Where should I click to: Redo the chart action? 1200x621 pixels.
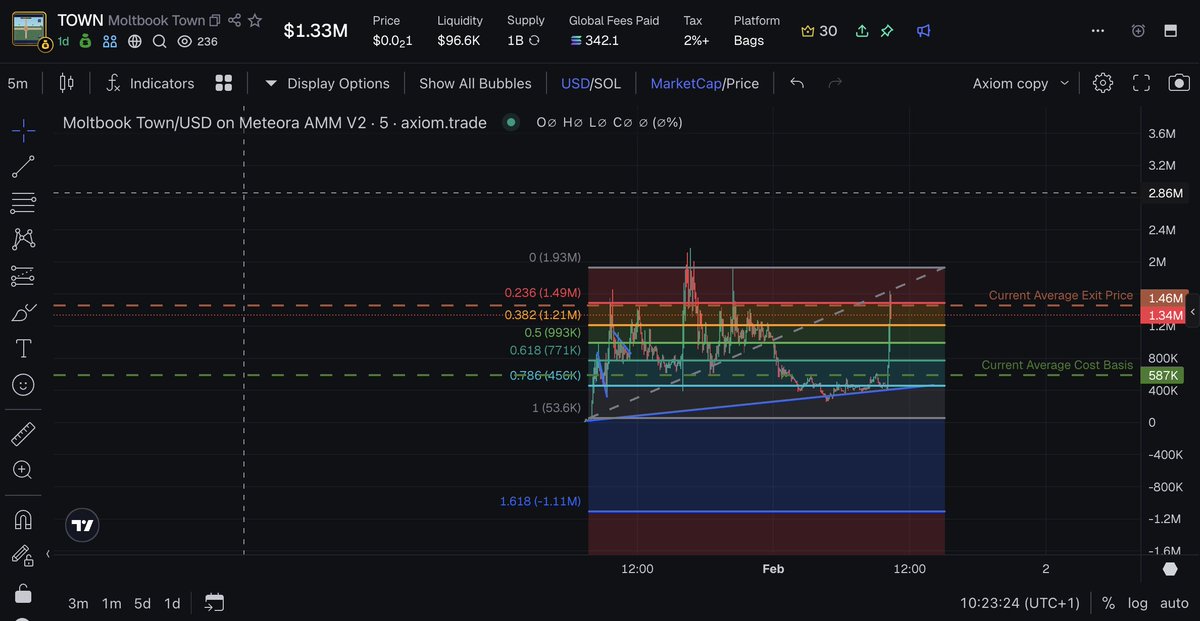pyautogui.click(x=836, y=83)
